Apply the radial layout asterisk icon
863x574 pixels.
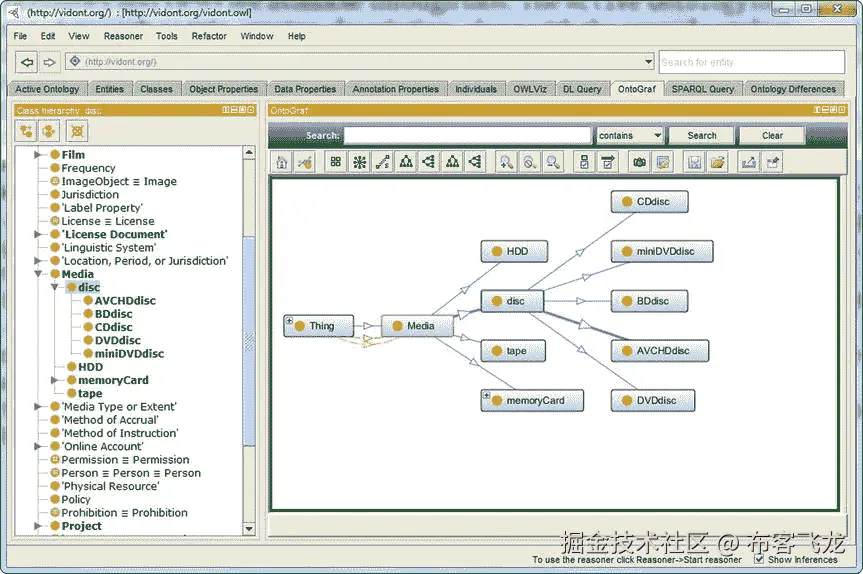359,162
